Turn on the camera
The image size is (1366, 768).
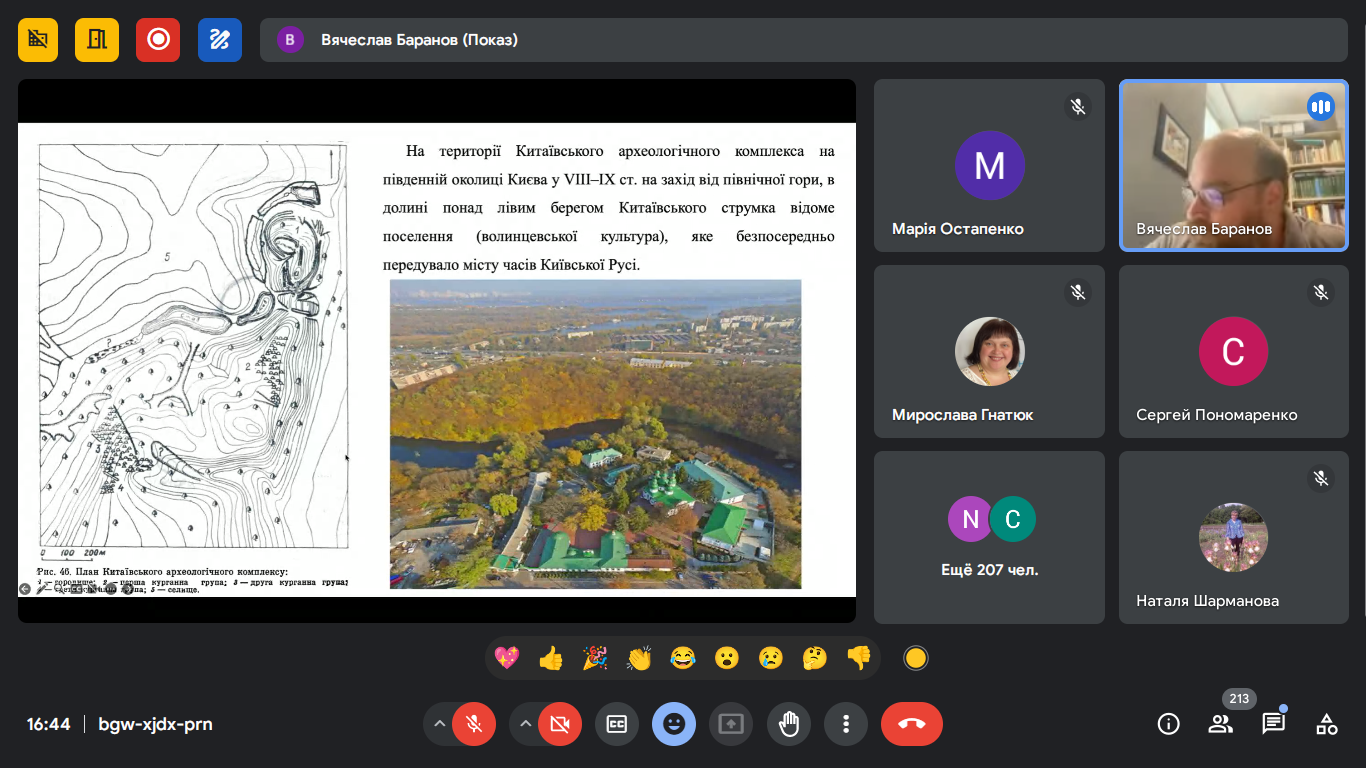560,724
